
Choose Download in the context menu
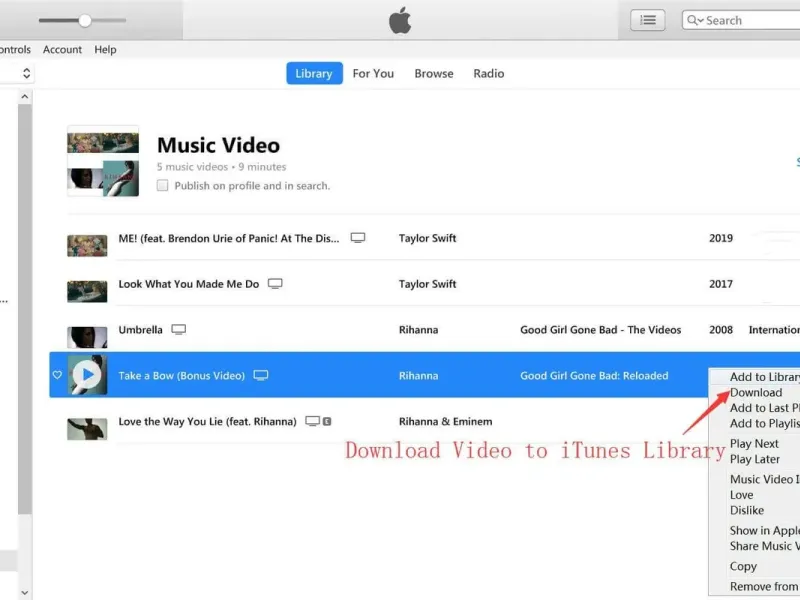tap(756, 392)
